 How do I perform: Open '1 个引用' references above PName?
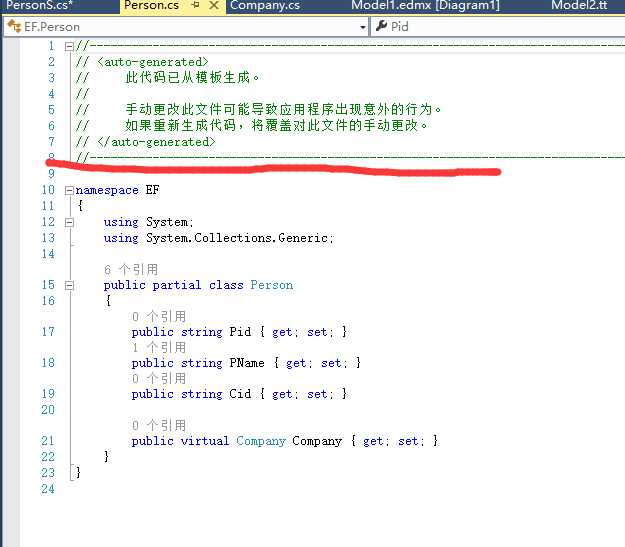[x=159, y=348]
